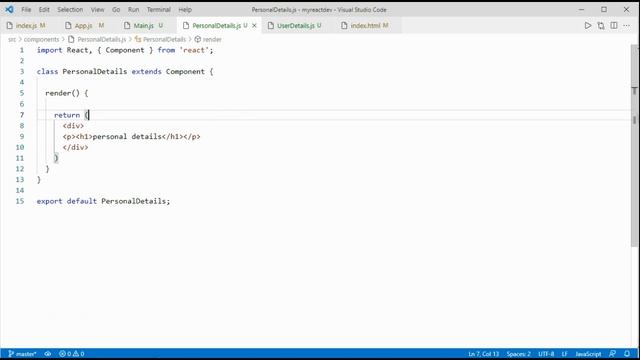The height and width of the screenshot is (360, 640).
Task: Click the components breadcrumb
Action: [41, 39]
